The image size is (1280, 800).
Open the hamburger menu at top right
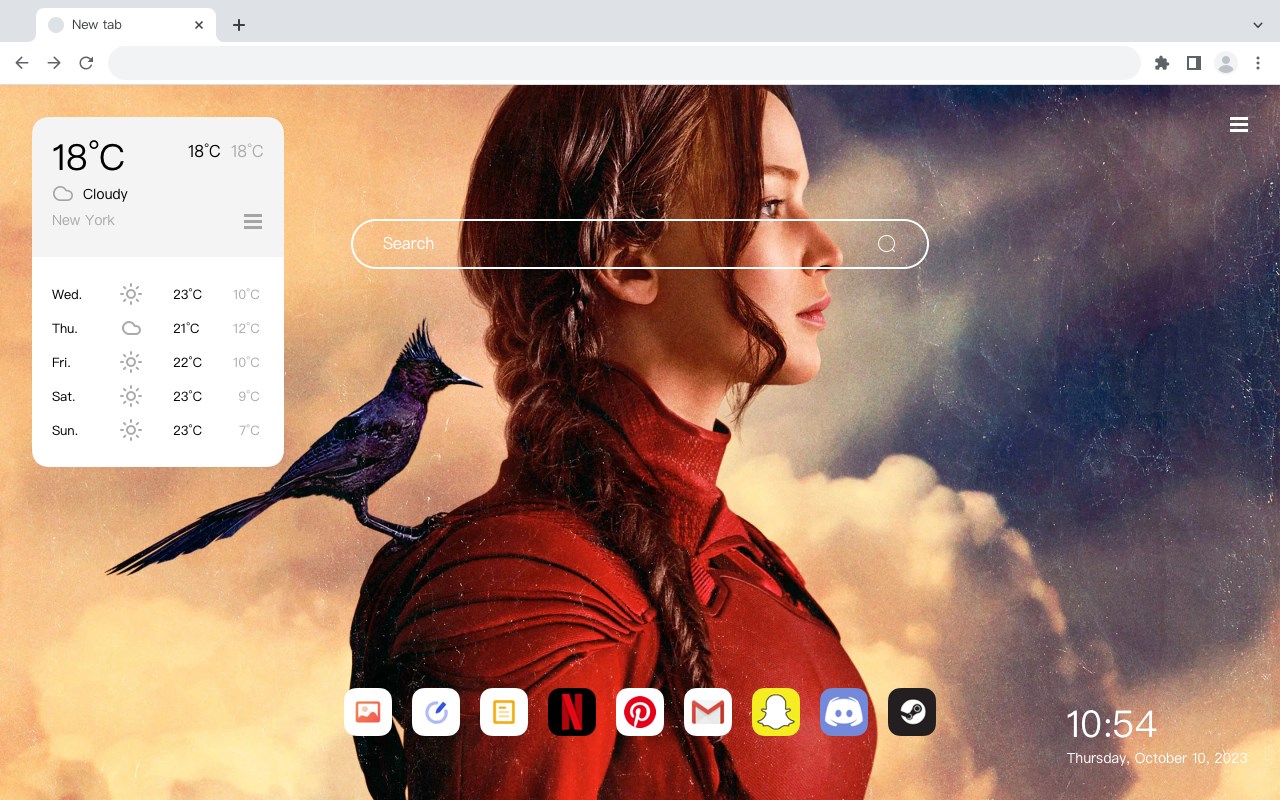pyautogui.click(x=1239, y=125)
